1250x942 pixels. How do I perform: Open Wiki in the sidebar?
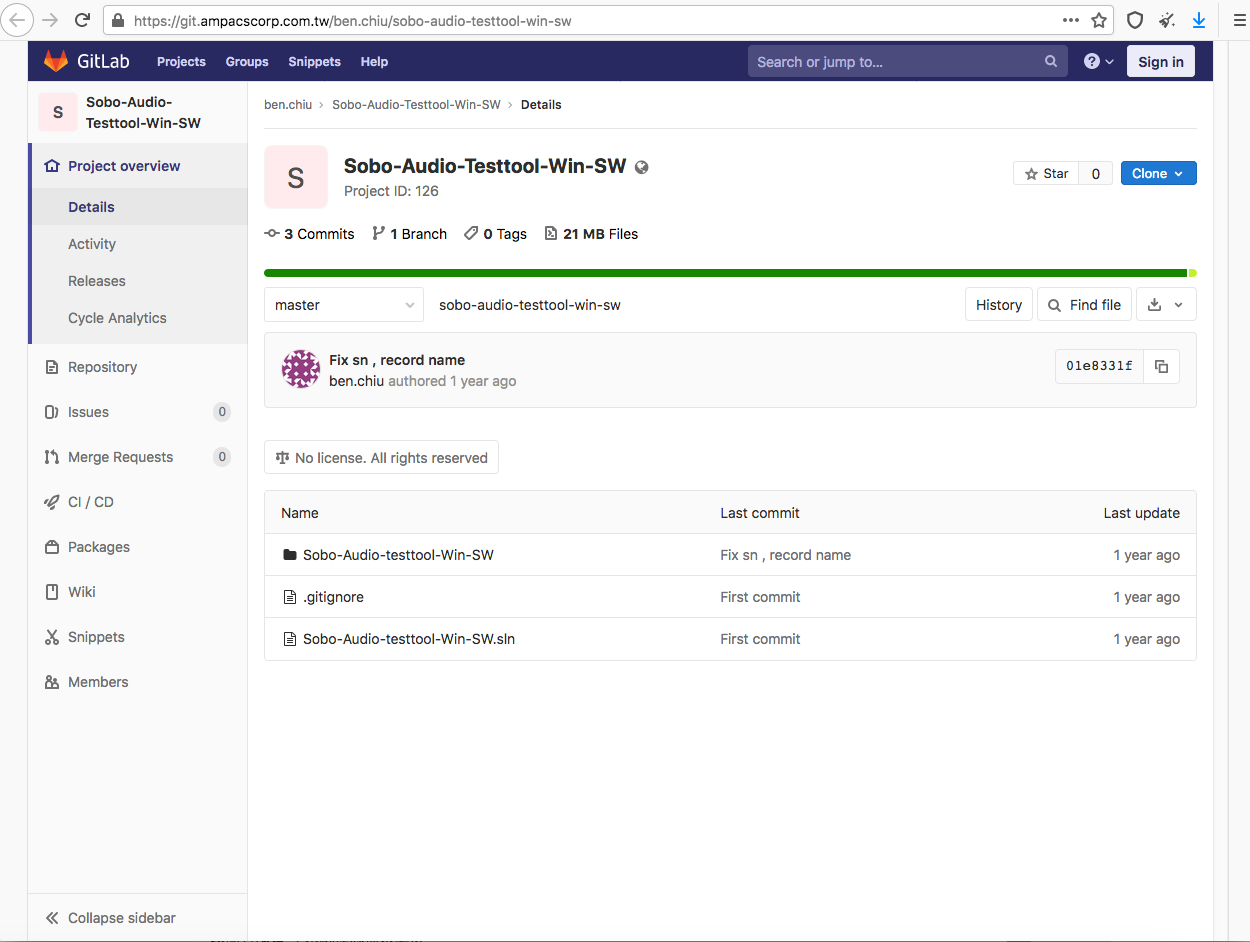[x=138, y=592]
